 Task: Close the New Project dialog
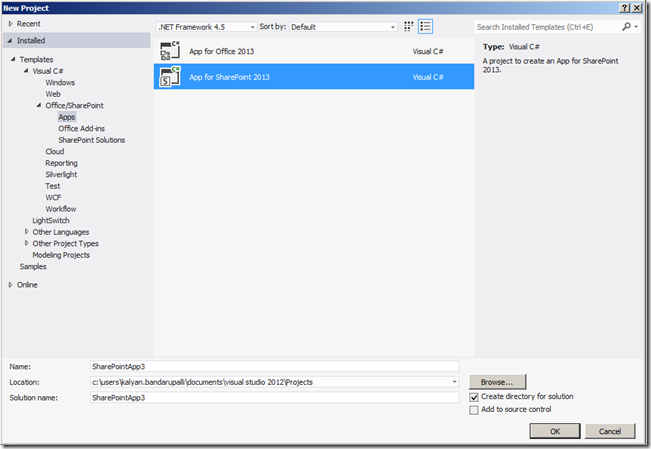point(637,8)
